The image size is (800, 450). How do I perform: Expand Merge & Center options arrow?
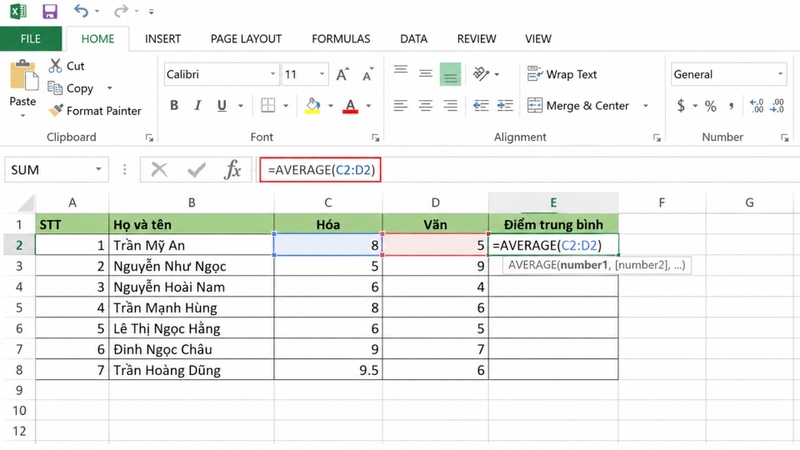pos(646,106)
